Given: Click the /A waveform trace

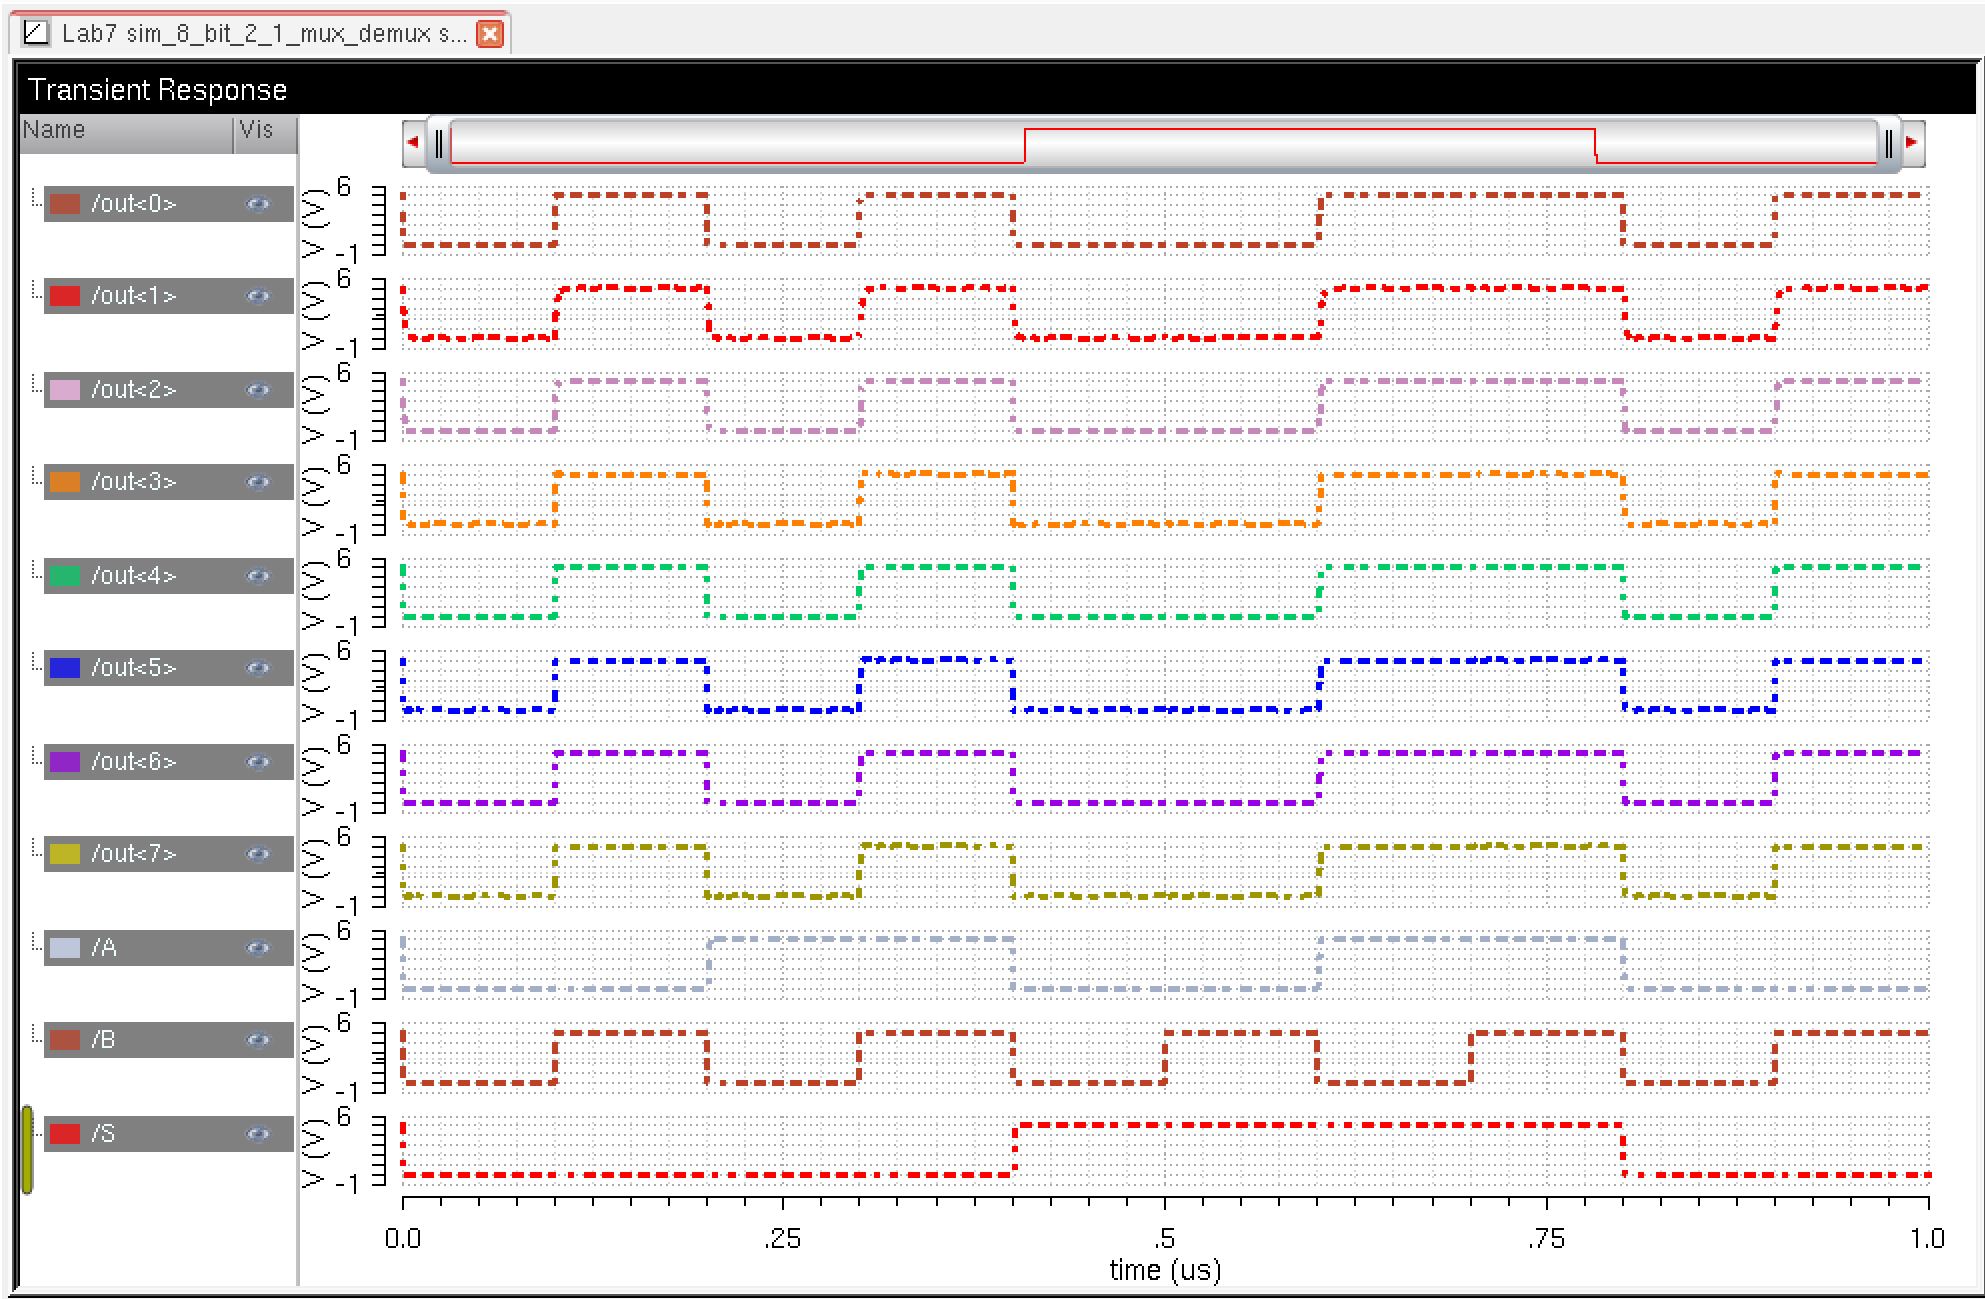Looking at the screenshot, I should coord(1165,964).
